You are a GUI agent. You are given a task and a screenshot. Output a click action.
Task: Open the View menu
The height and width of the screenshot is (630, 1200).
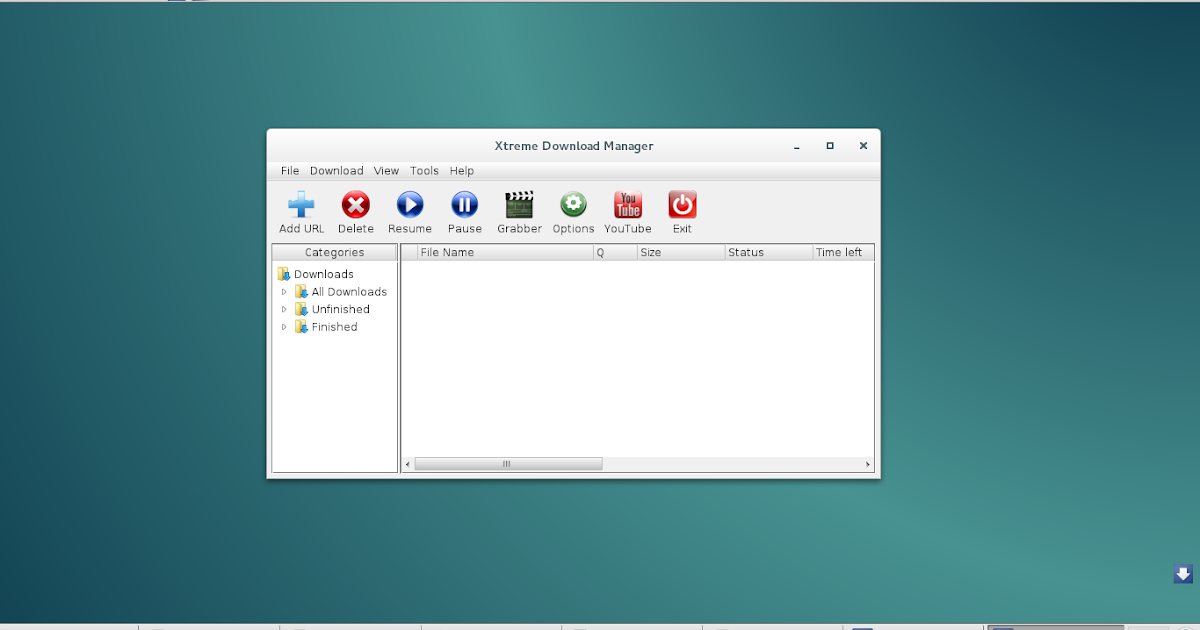click(386, 171)
